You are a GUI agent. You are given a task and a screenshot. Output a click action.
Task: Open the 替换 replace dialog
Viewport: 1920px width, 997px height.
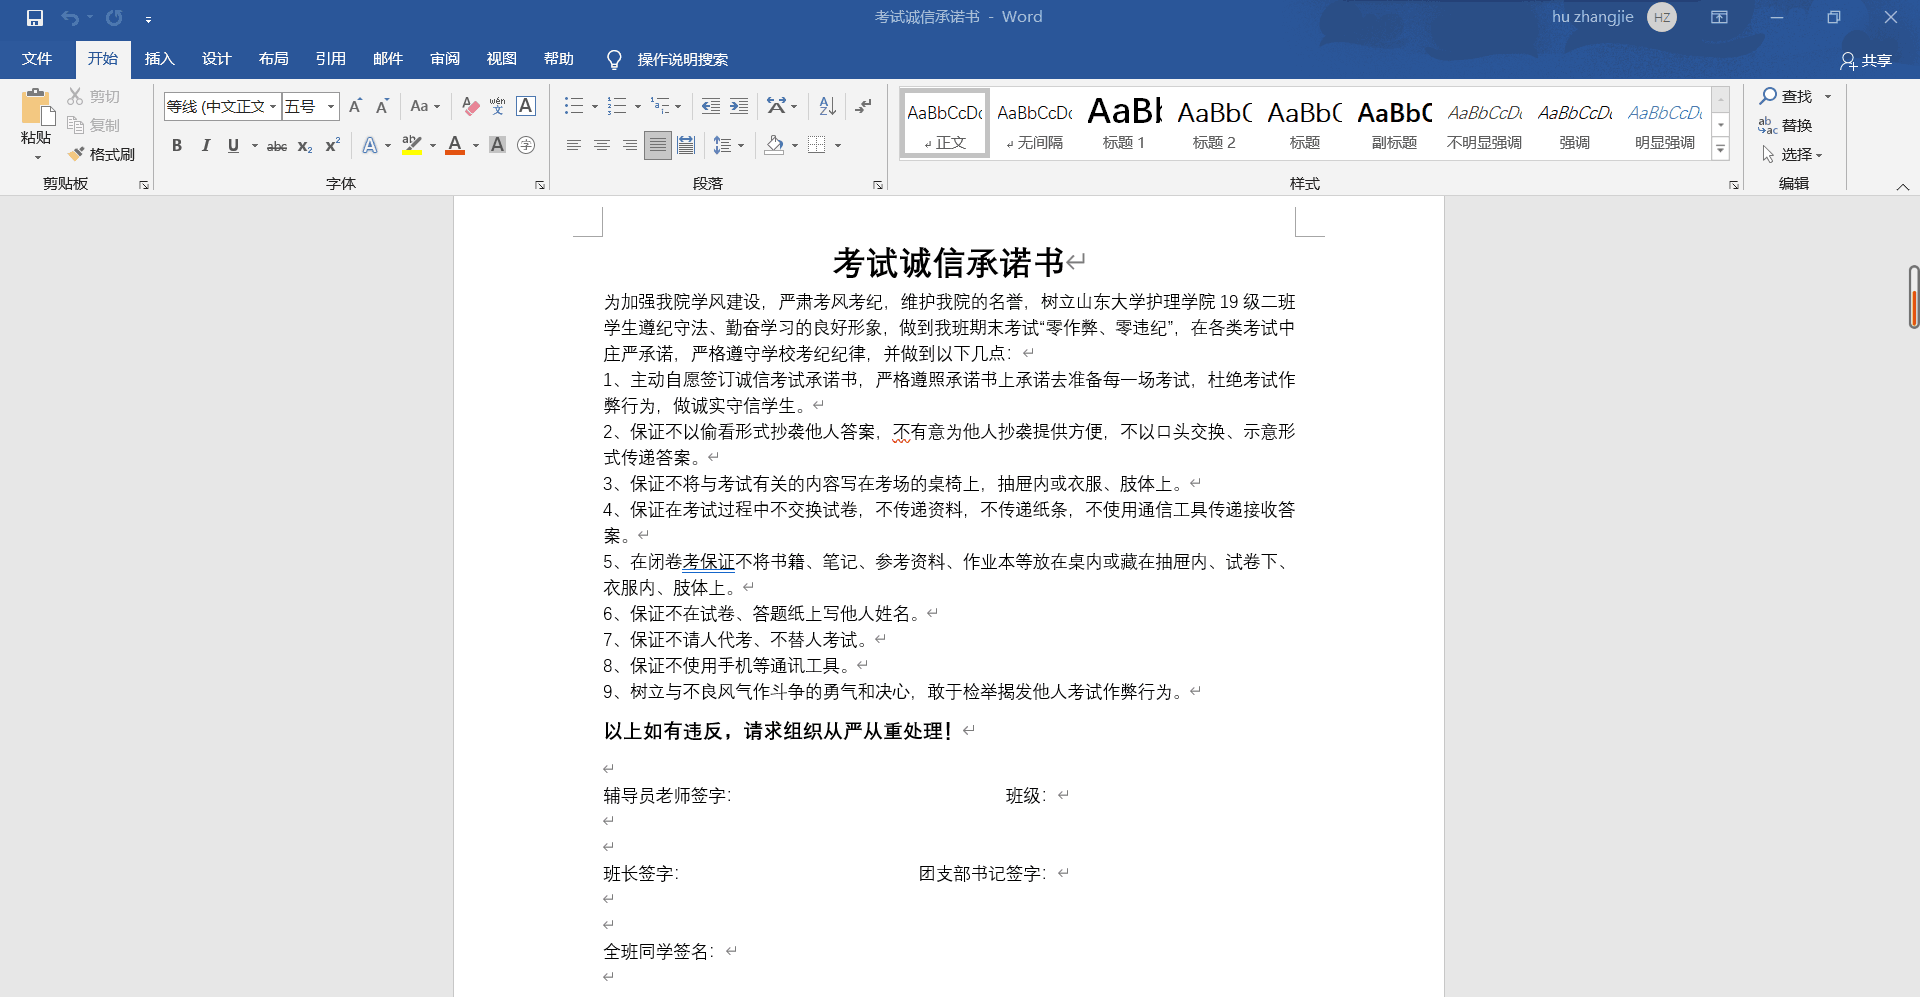(x=1787, y=125)
